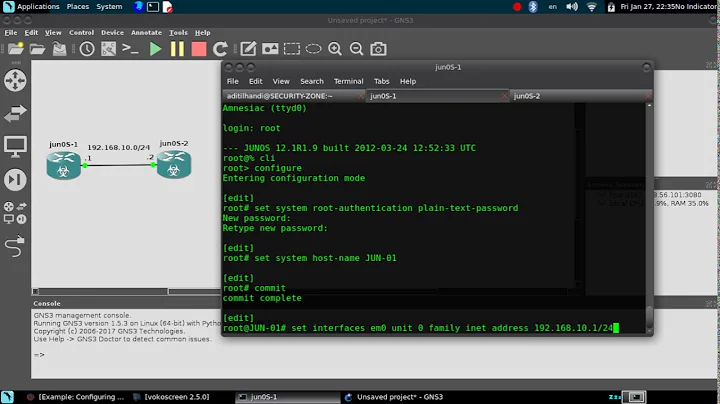
Task: Open the GNS3 File menu
Action: click(11, 33)
